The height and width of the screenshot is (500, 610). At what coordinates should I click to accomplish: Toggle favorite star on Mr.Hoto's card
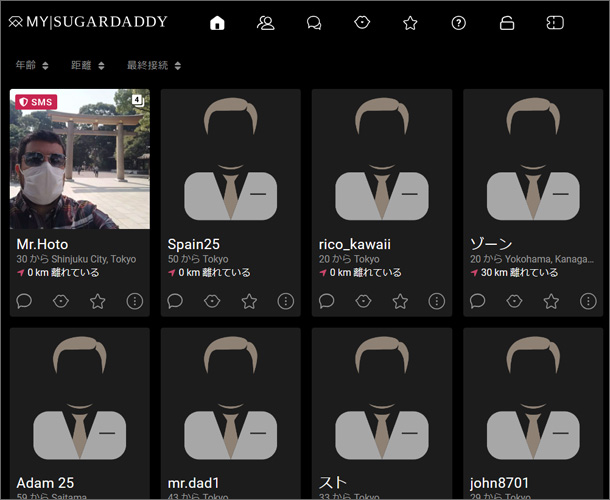click(x=98, y=301)
